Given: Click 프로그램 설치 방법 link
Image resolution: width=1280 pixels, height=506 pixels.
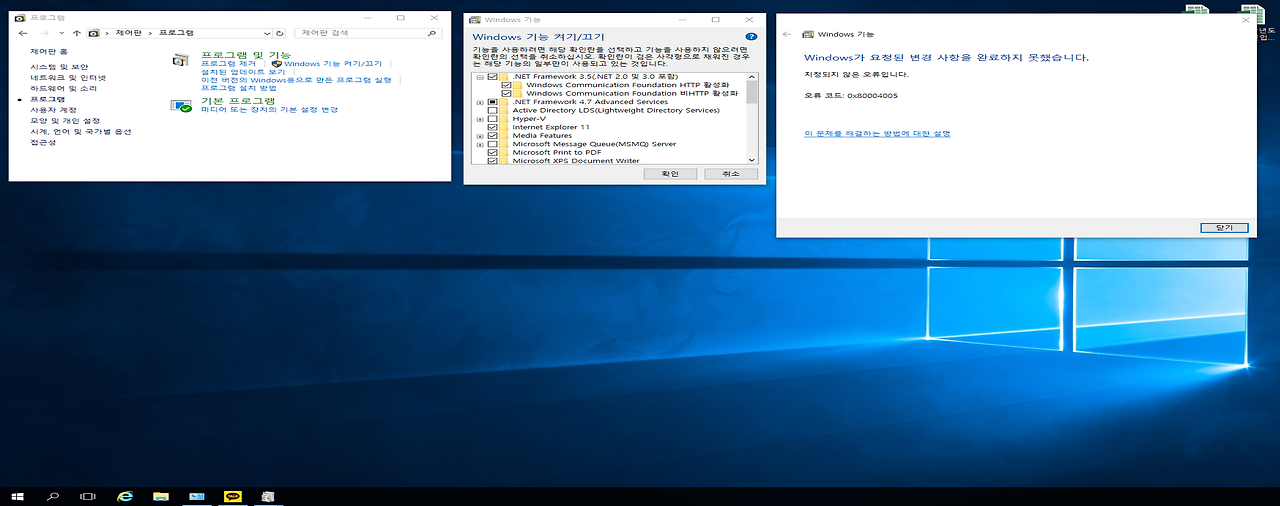Looking at the screenshot, I should [239, 88].
